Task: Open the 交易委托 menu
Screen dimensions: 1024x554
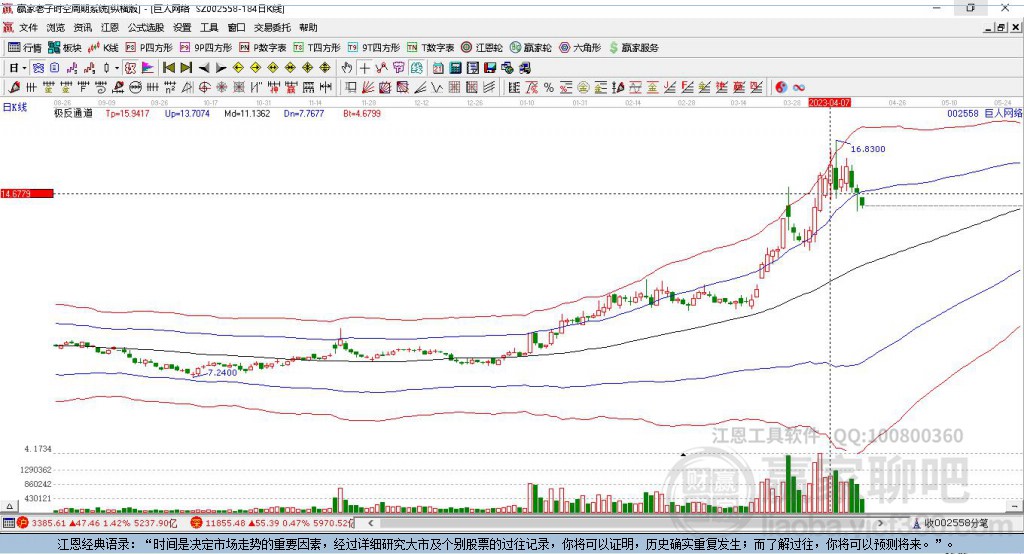Action: coord(272,27)
